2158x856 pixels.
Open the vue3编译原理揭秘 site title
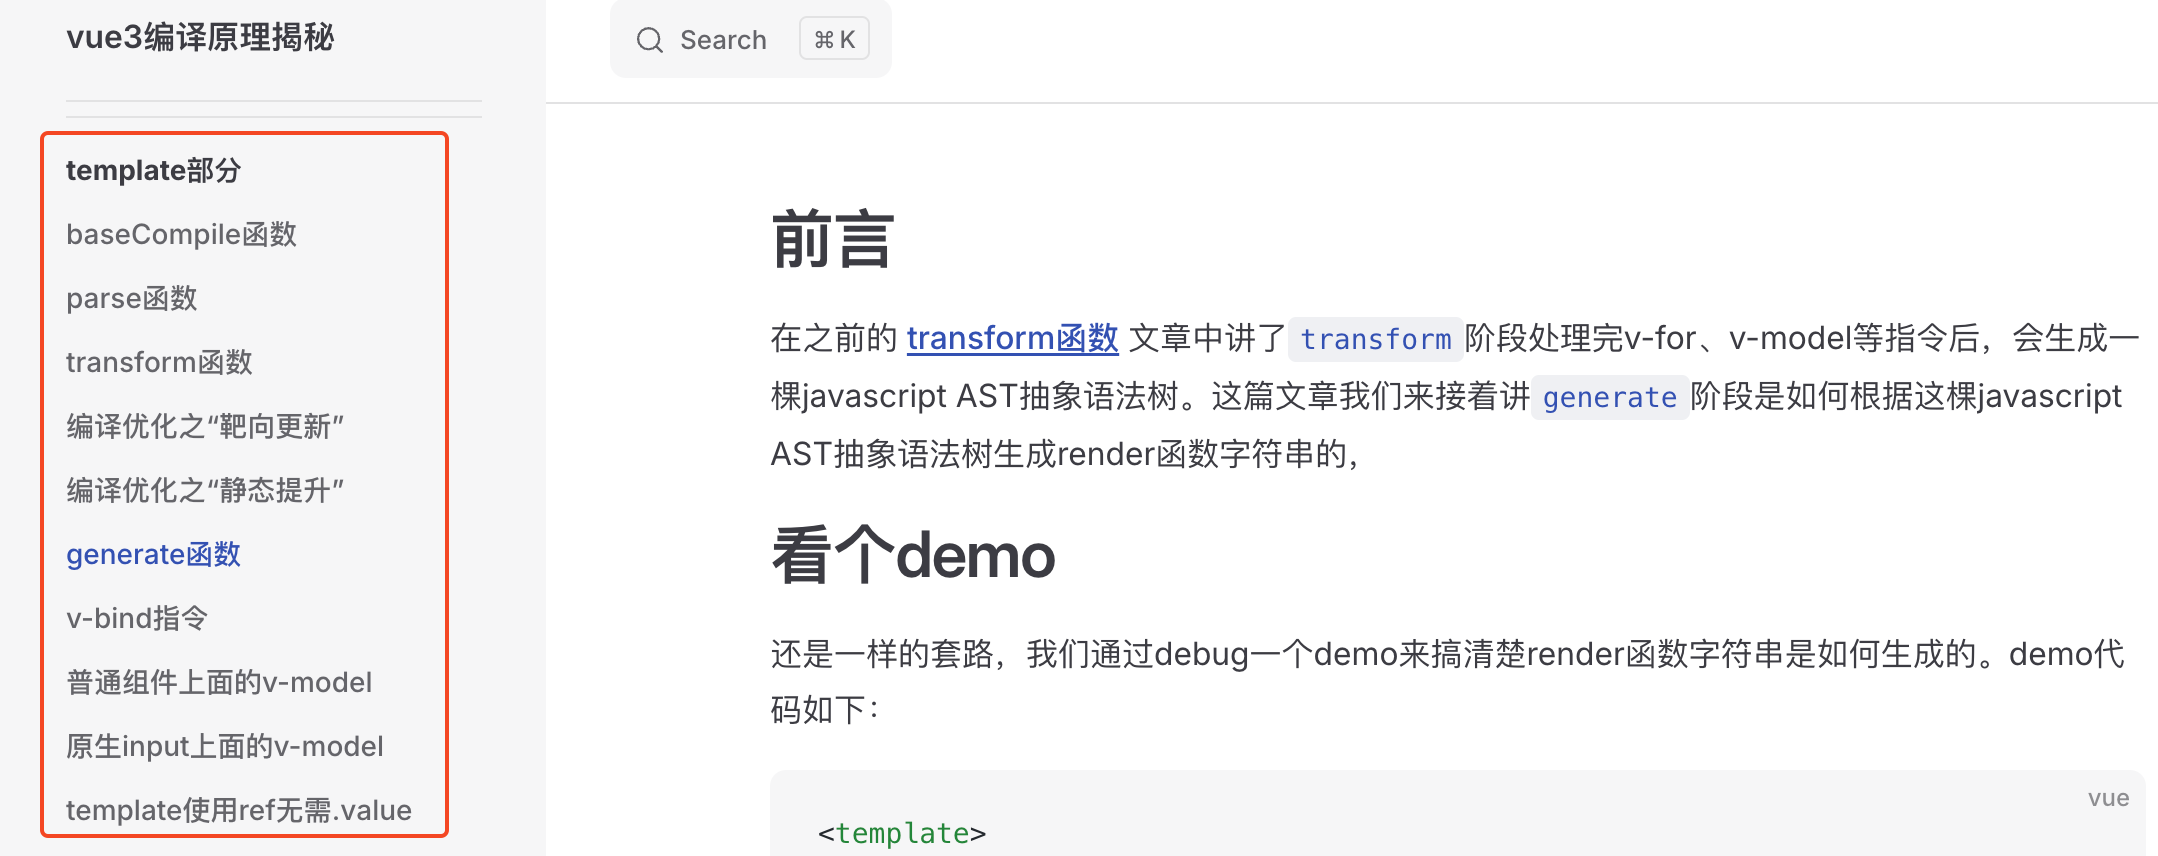click(200, 38)
